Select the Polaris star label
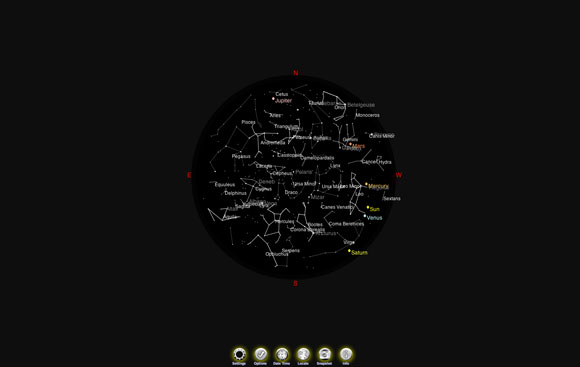The width and height of the screenshot is (580, 367). coord(304,172)
